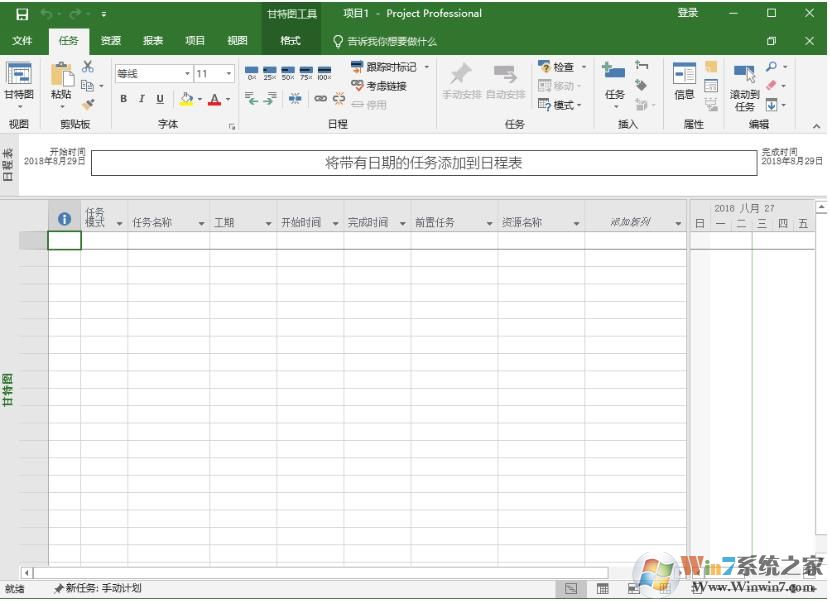The height and width of the screenshot is (601, 830).
Task: Toggle Underline formatting
Action: click(x=158, y=98)
